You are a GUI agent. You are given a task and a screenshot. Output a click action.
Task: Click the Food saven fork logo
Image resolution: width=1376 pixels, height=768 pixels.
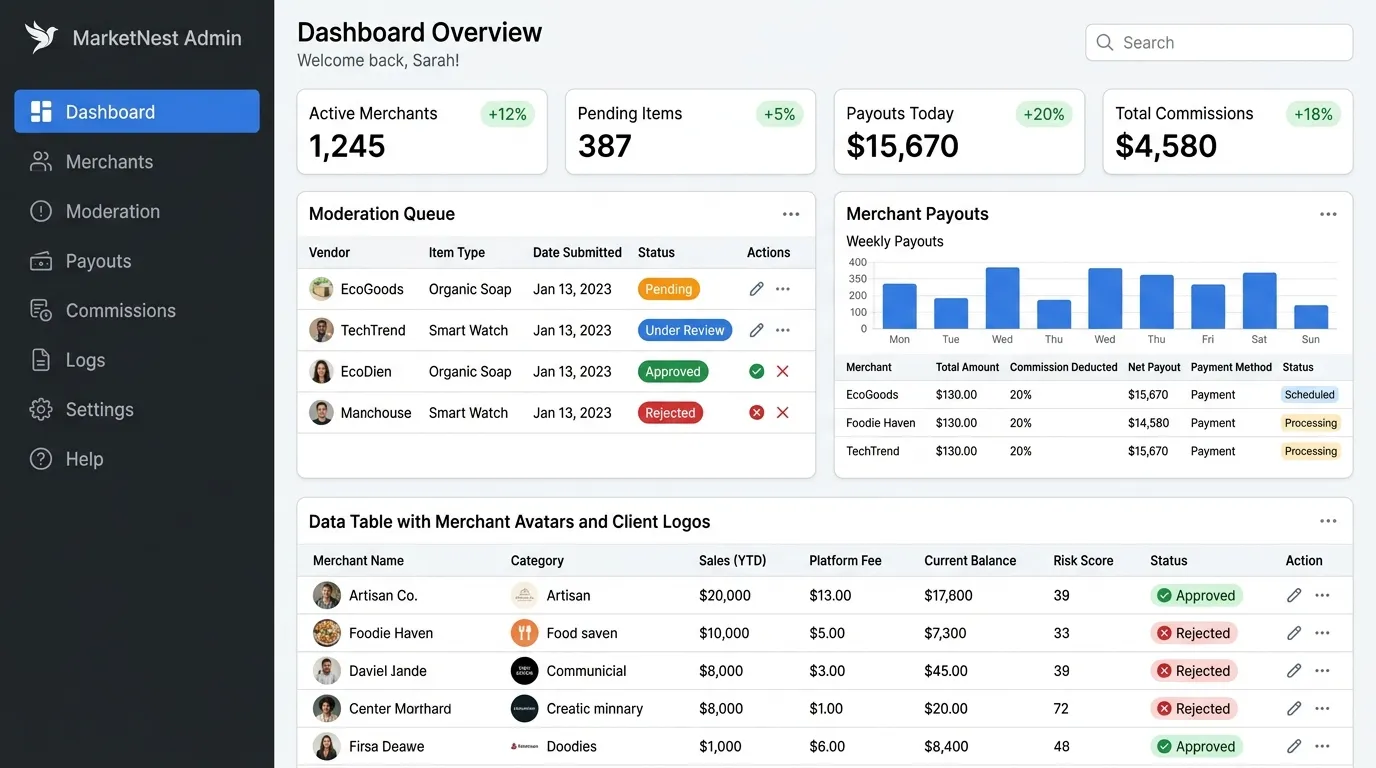(525, 633)
